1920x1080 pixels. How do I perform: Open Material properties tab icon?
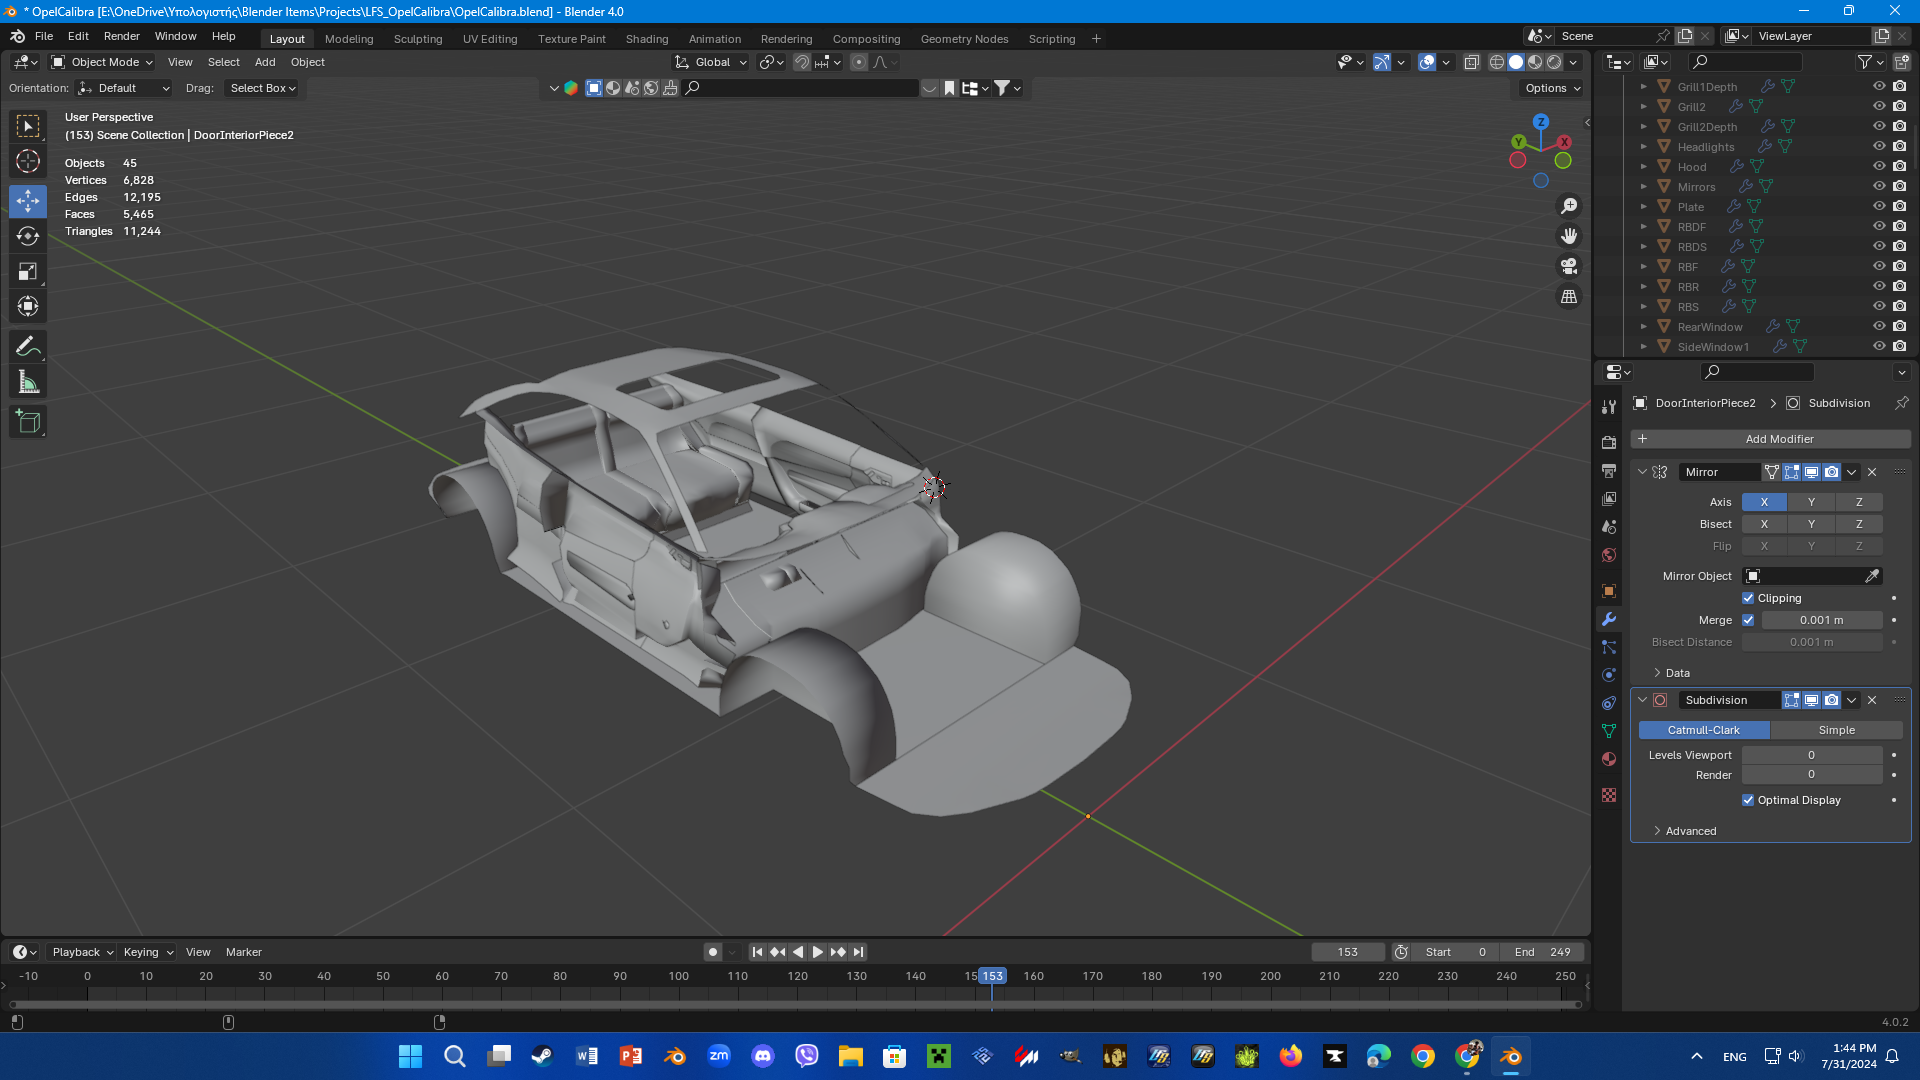click(1609, 759)
